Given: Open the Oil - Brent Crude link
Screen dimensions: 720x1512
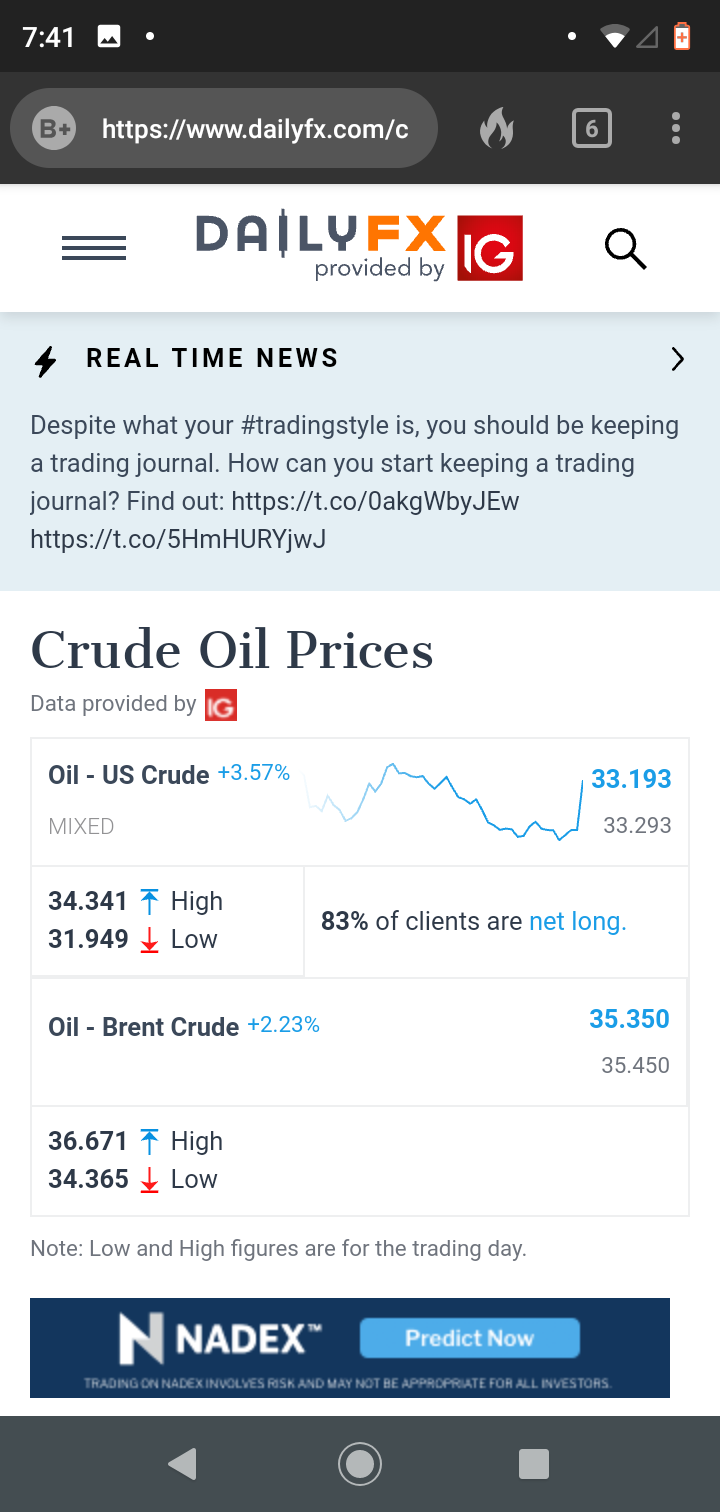Looking at the screenshot, I should coord(143,1027).
